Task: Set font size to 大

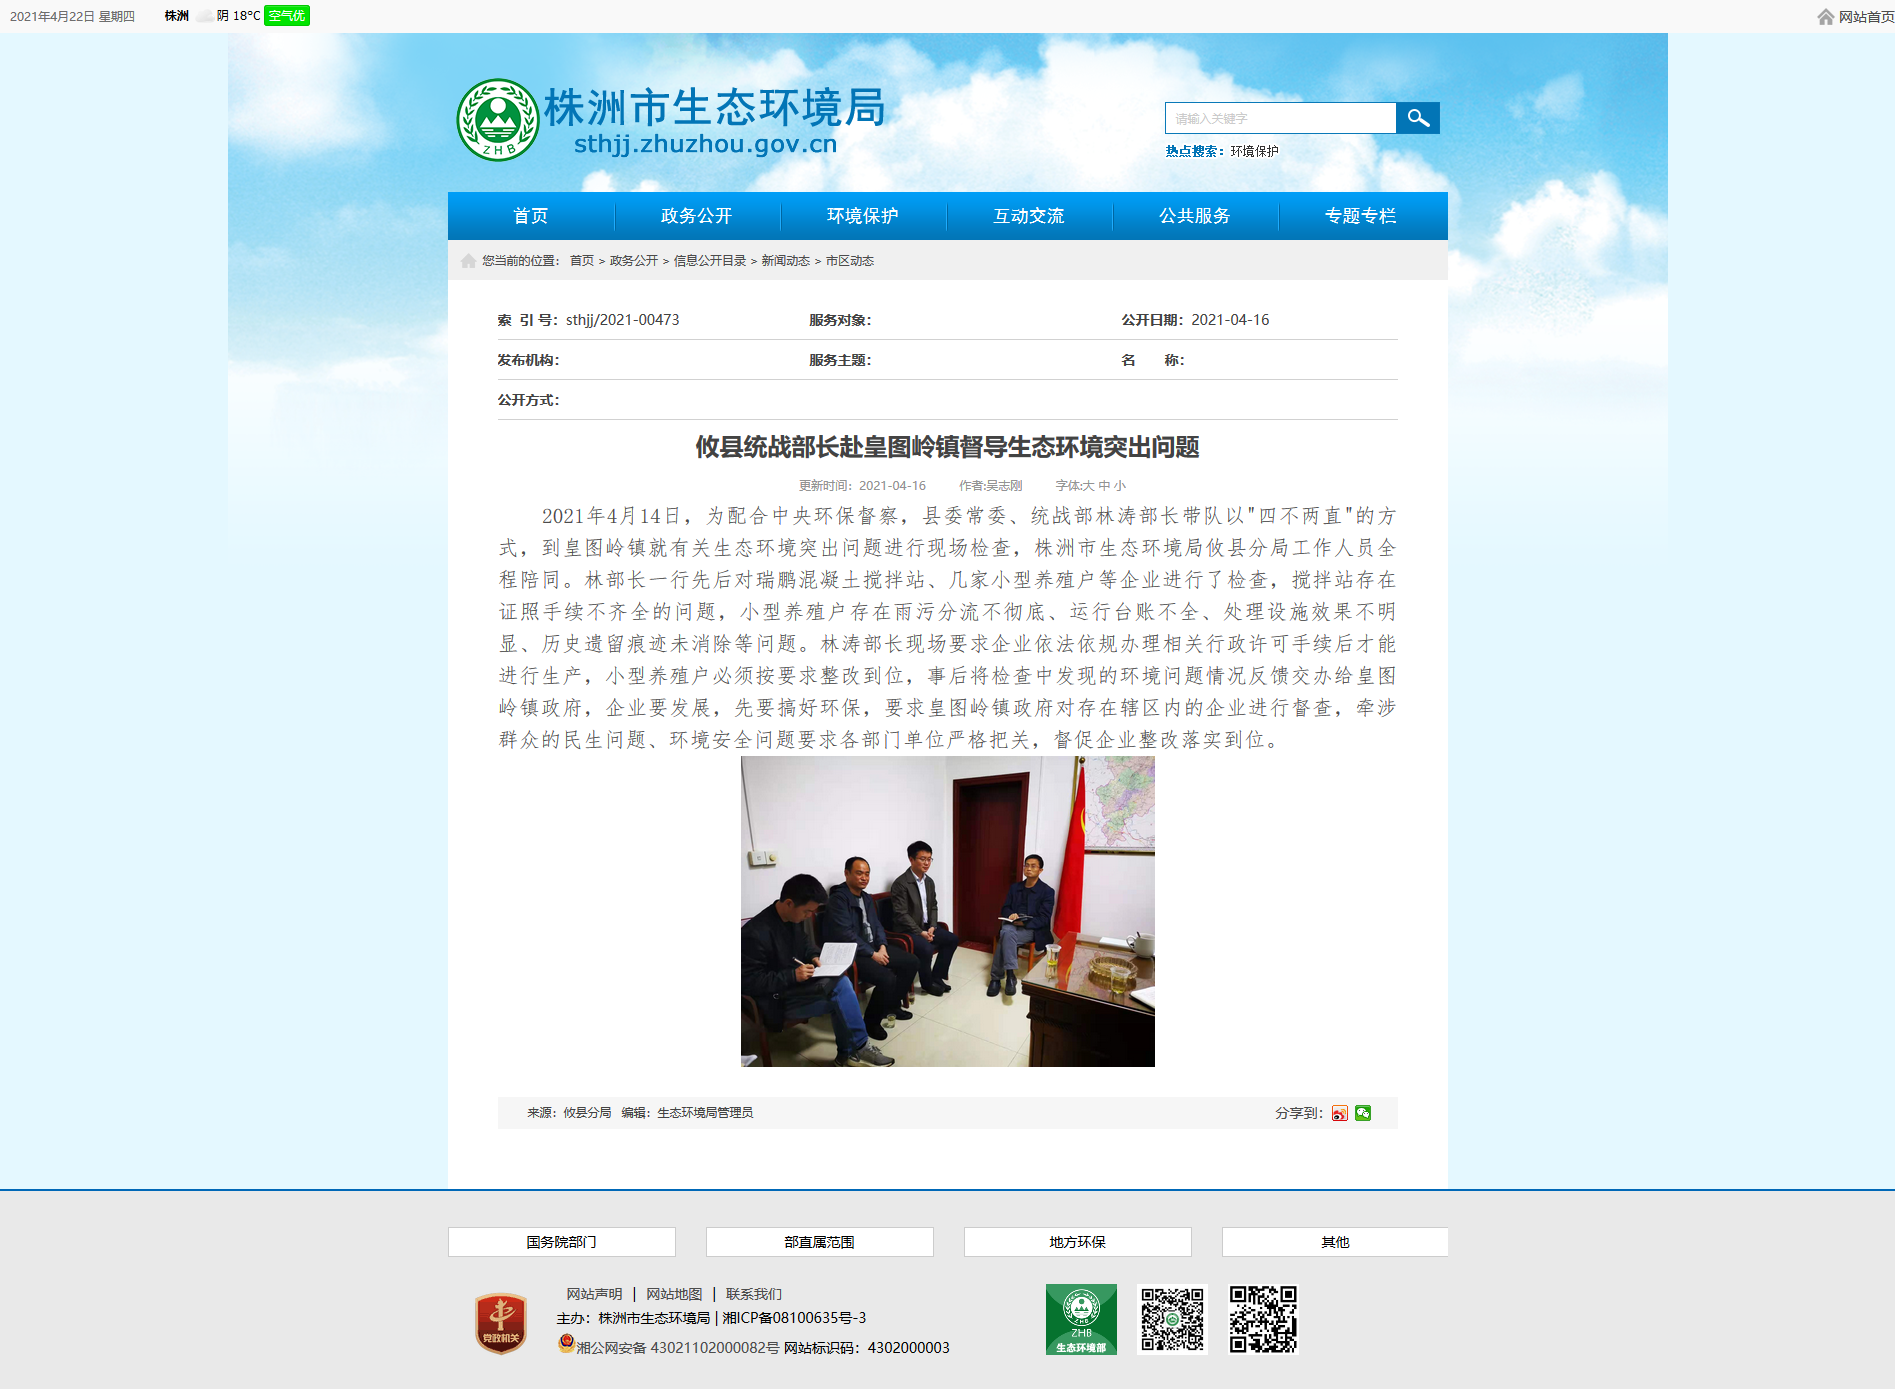Action: [1088, 486]
